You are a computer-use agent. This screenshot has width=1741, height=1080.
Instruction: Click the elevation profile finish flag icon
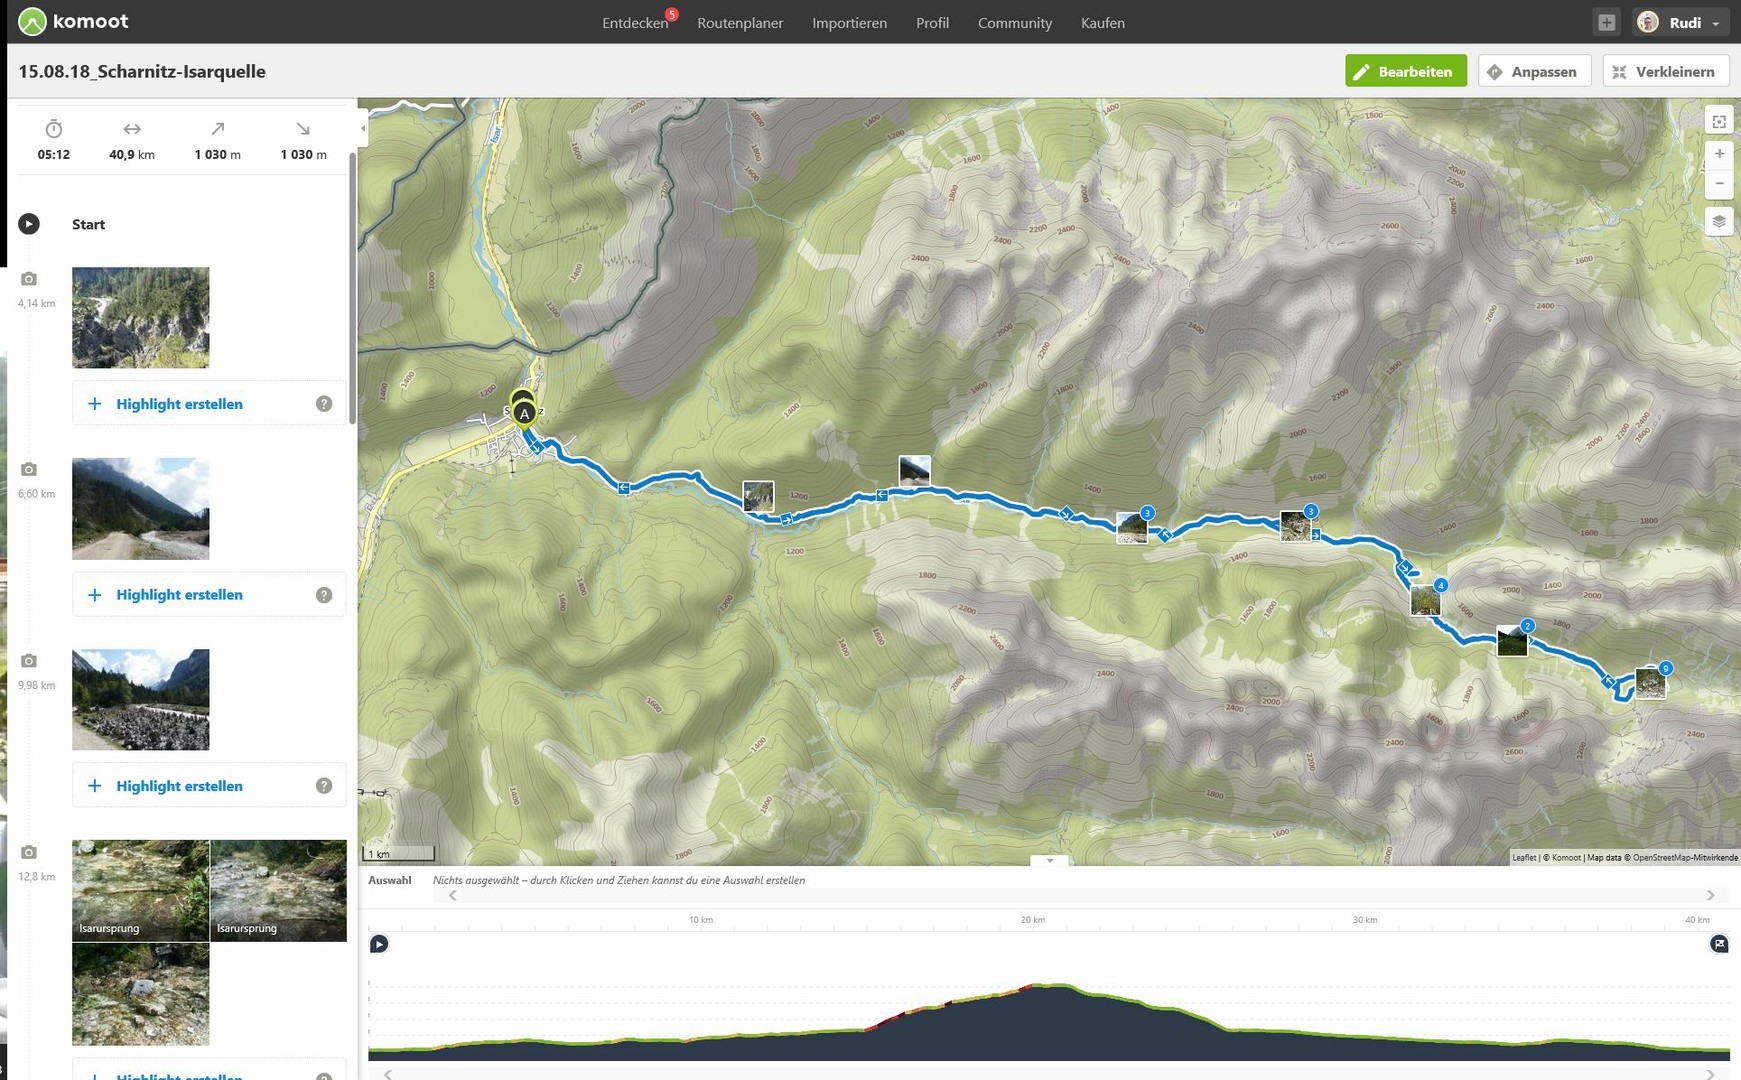coord(1719,944)
